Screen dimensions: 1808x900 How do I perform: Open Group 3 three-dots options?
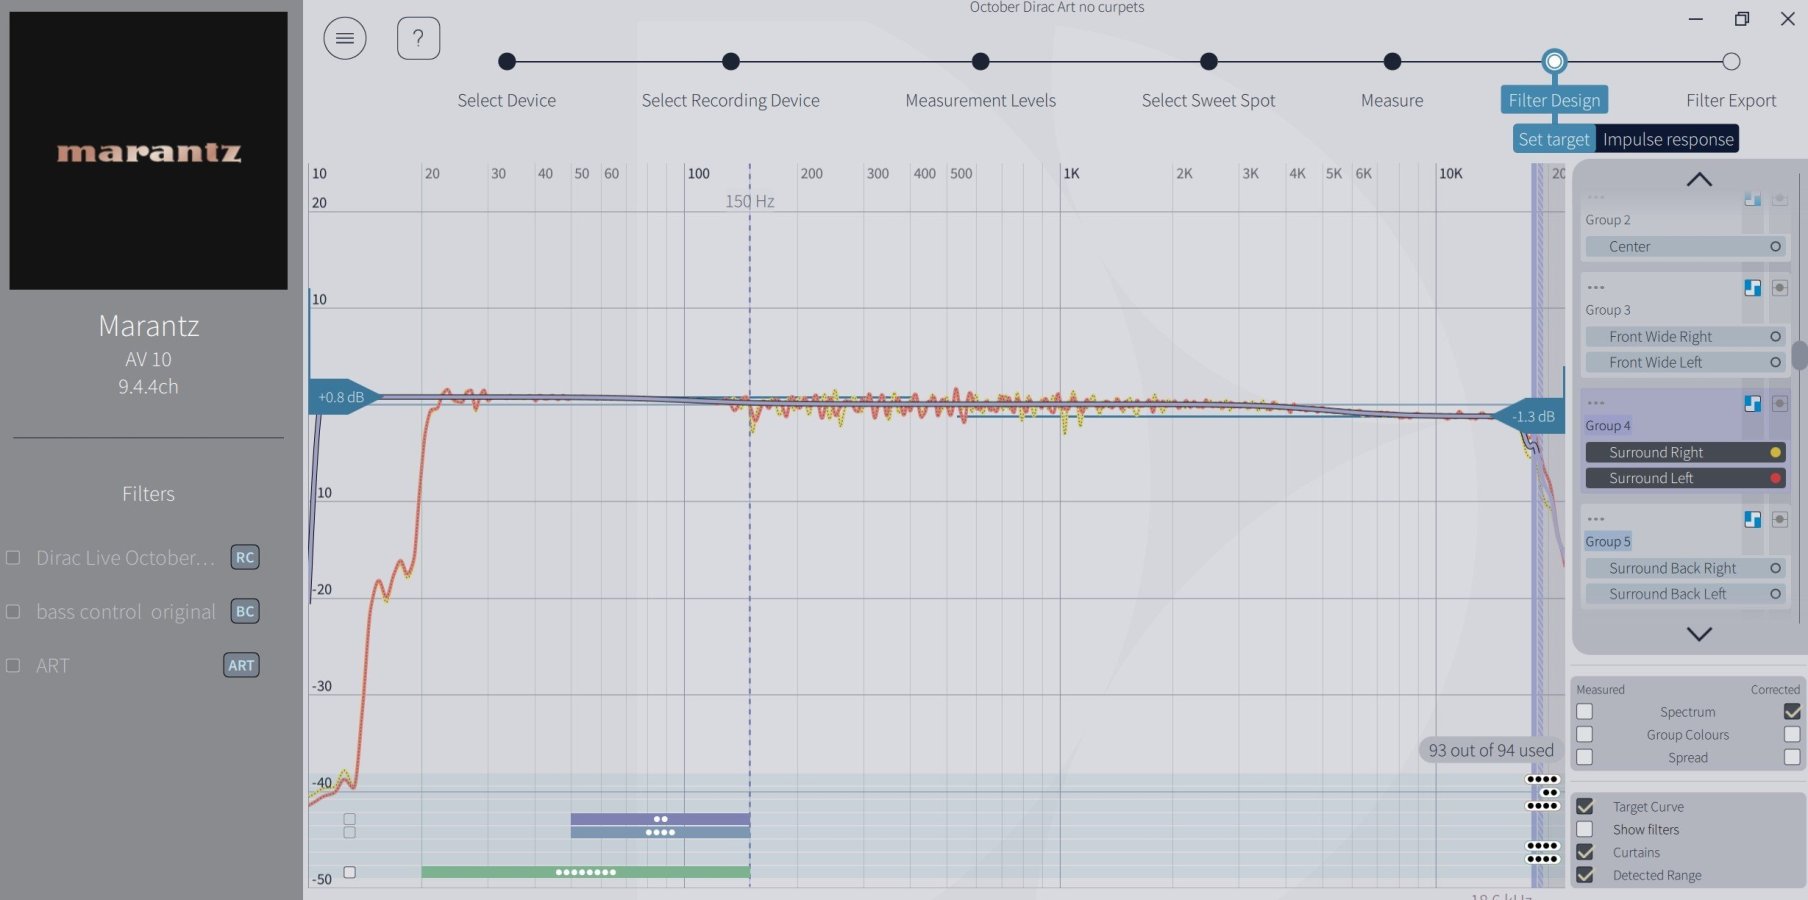pos(1596,288)
